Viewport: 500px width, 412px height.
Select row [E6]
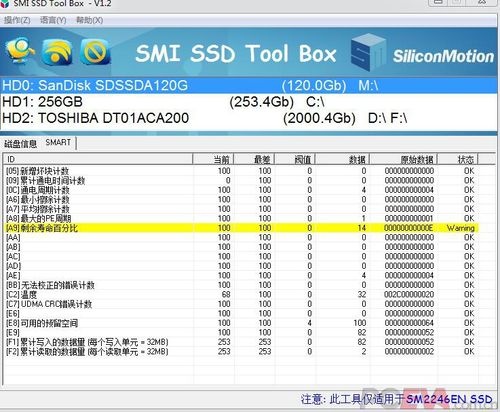[241, 313]
